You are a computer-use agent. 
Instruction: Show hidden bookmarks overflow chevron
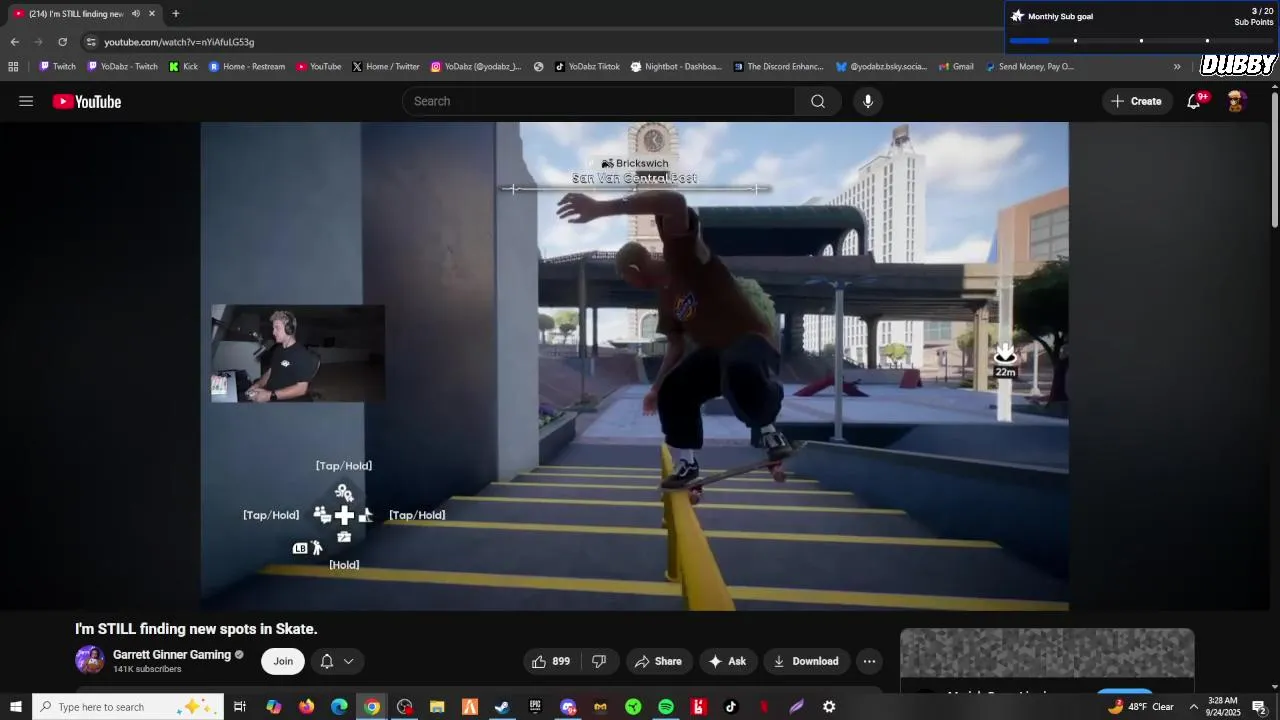pos(1177,67)
